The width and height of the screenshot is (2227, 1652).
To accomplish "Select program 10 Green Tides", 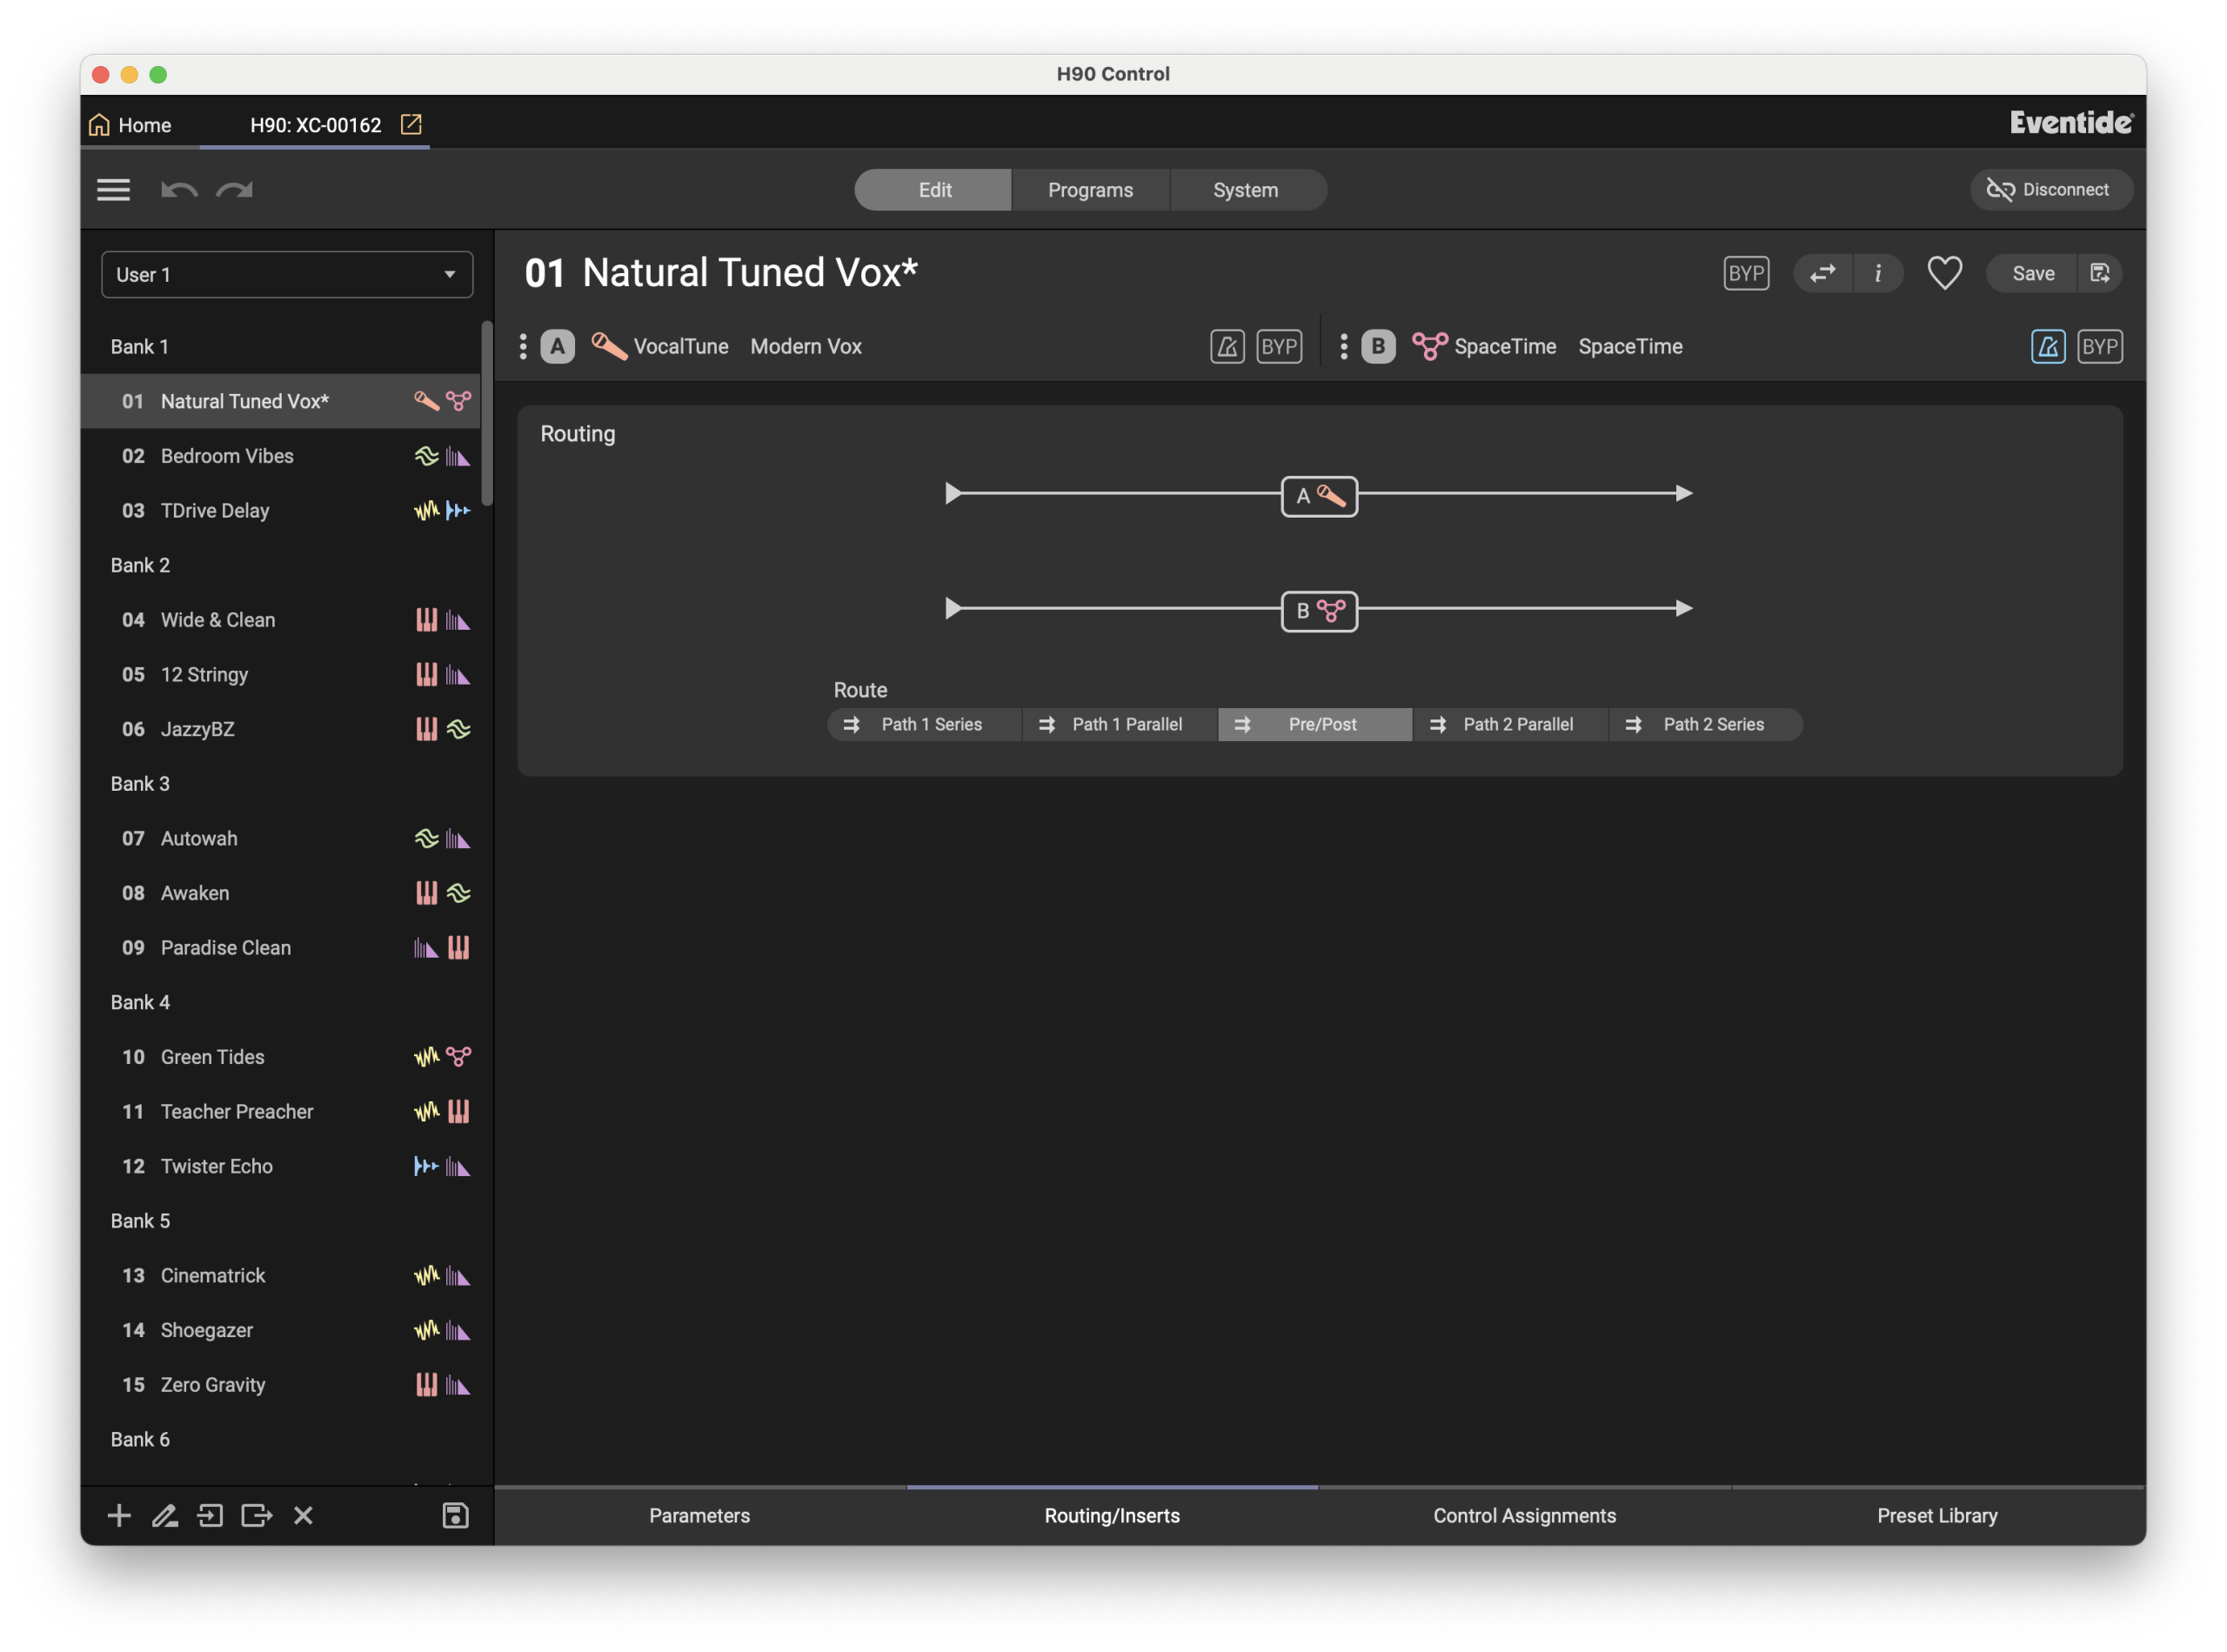I will [281, 1057].
